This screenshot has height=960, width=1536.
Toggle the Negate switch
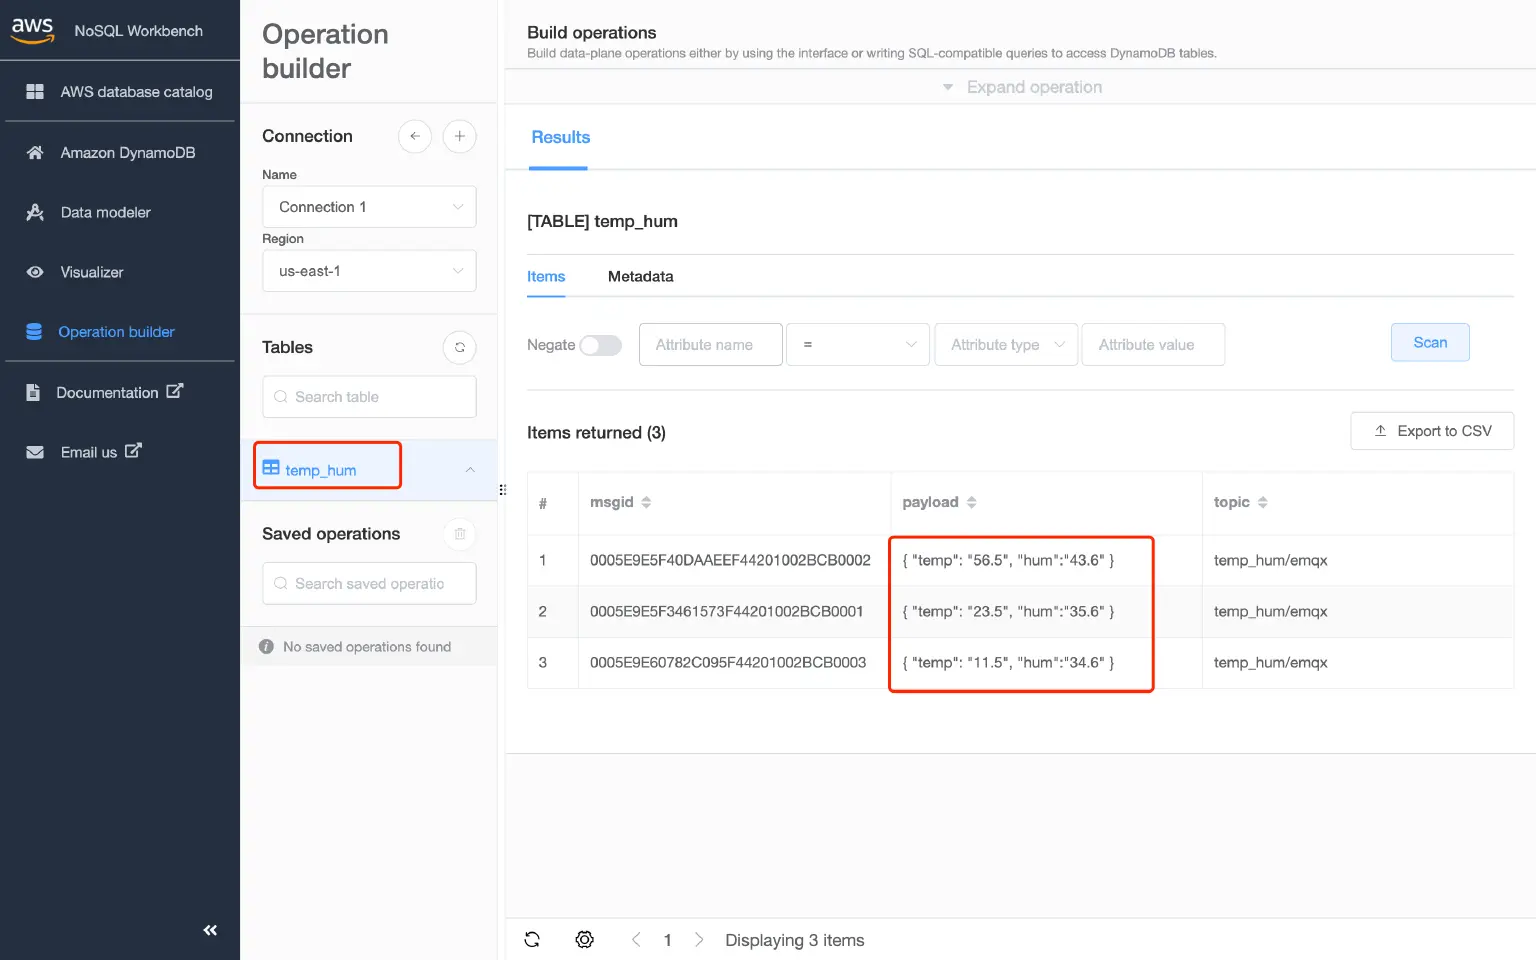click(x=601, y=345)
